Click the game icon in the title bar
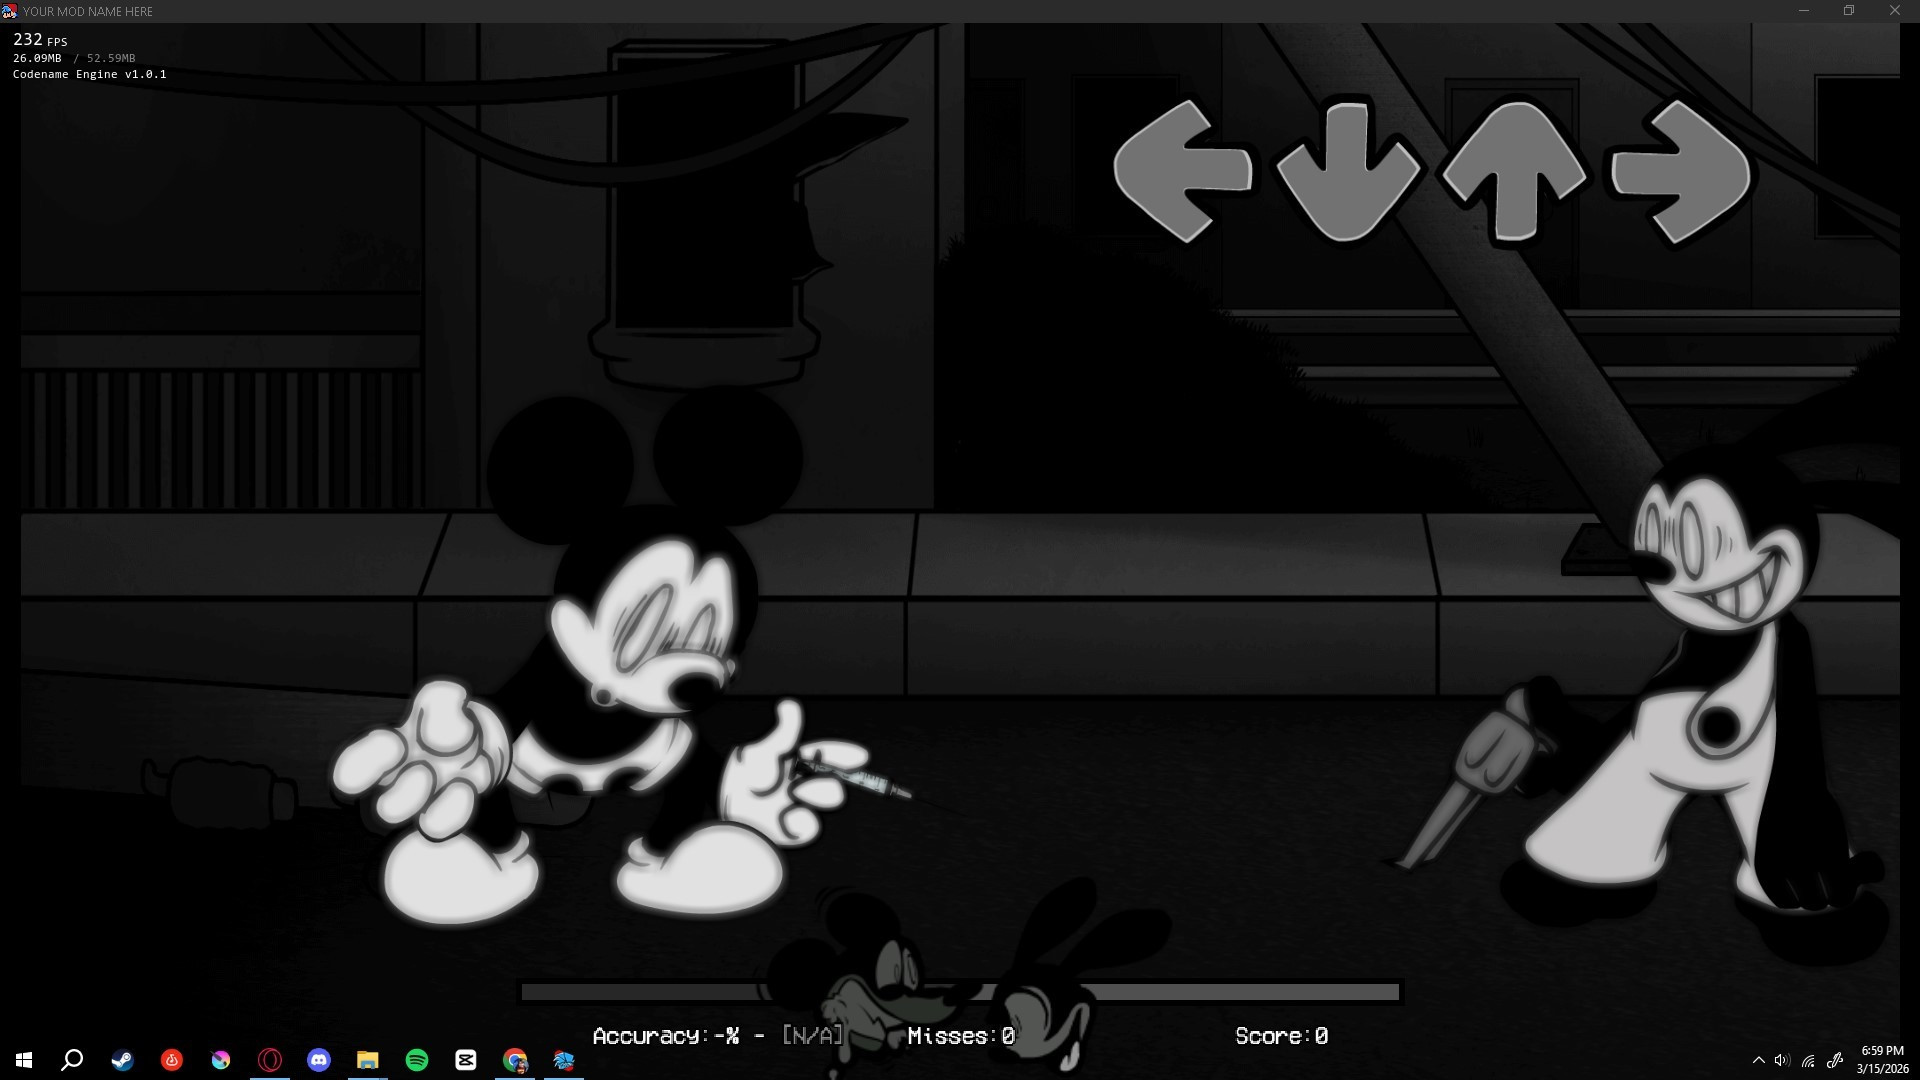 tap(10, 11)
